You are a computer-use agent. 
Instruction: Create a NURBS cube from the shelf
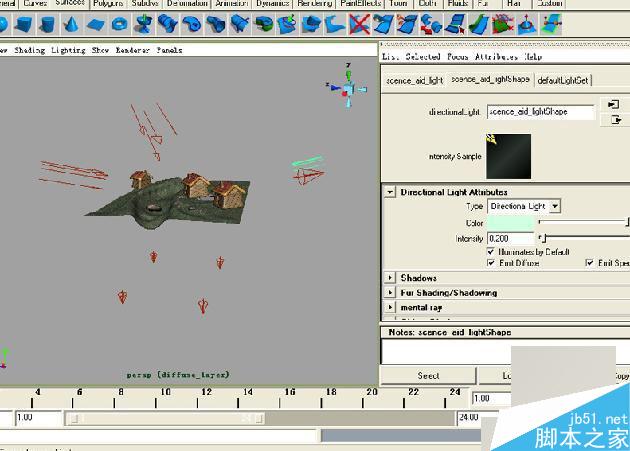coord(23,24)
